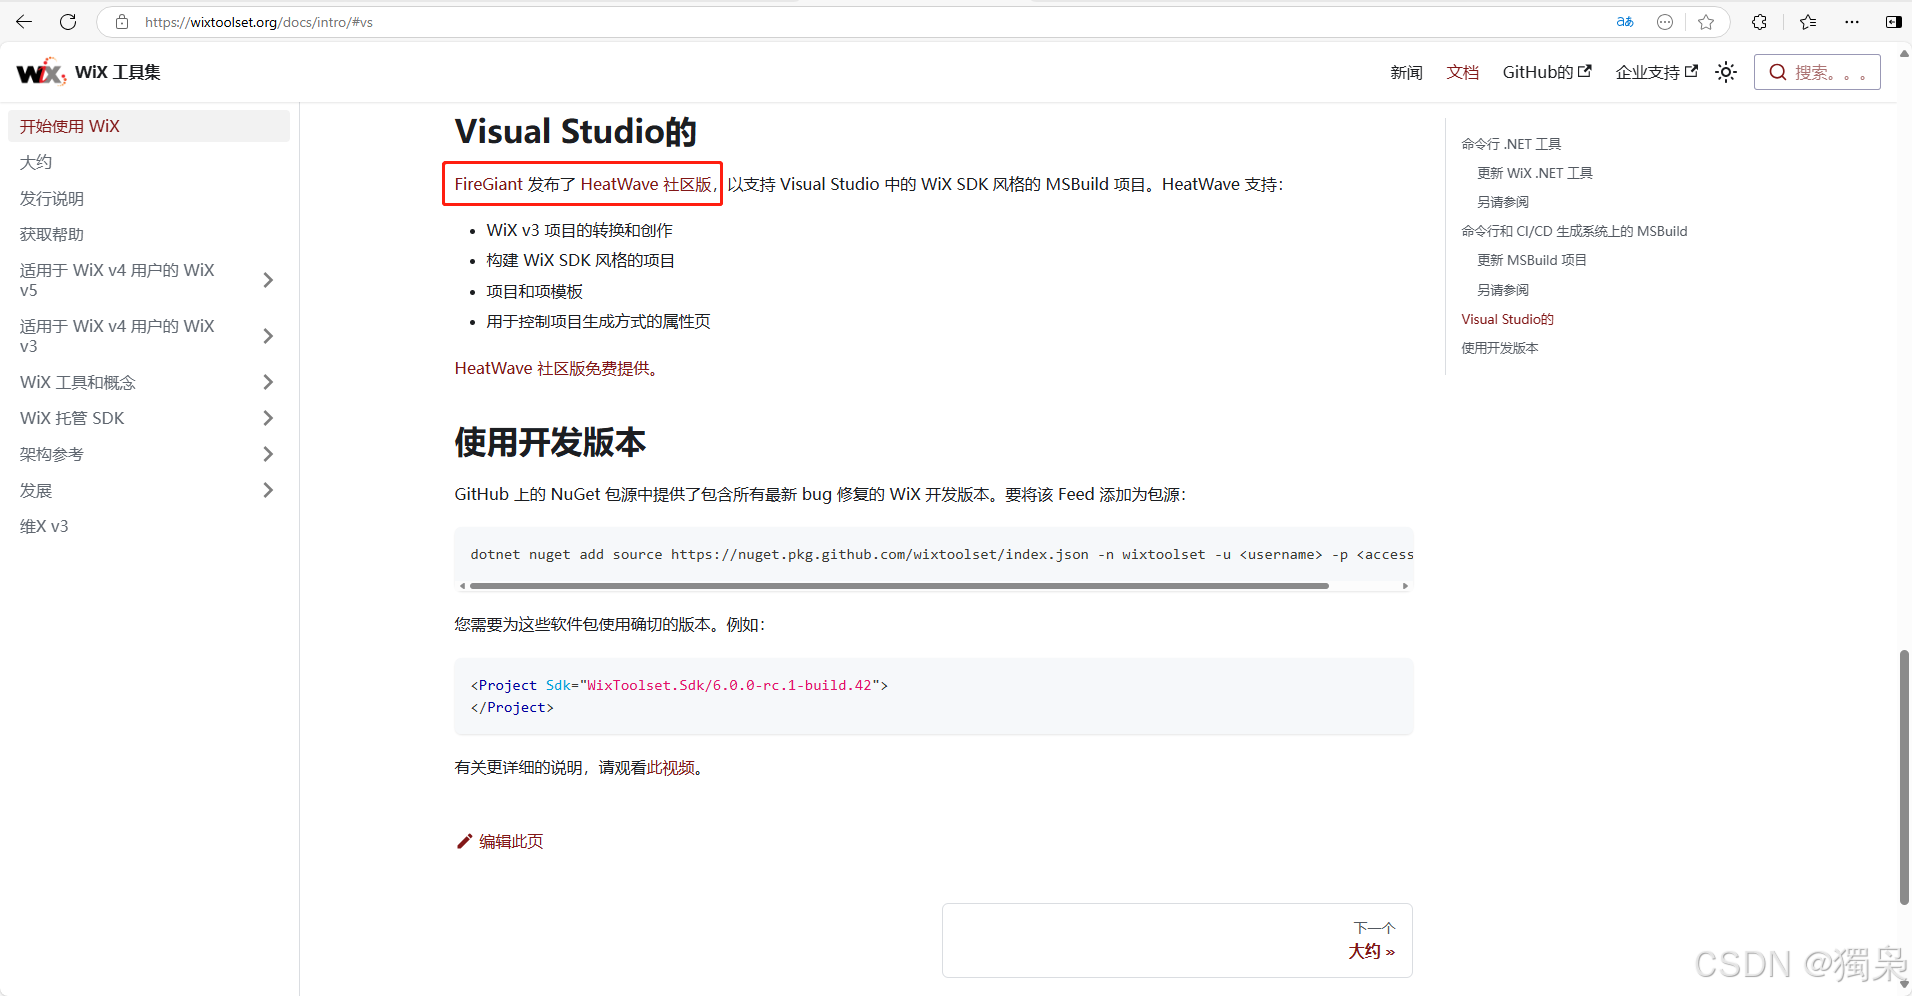Open sidebar item WiX 托管 SDK
This screenshot has height=996, width=1912.
(x=72, y=418)
